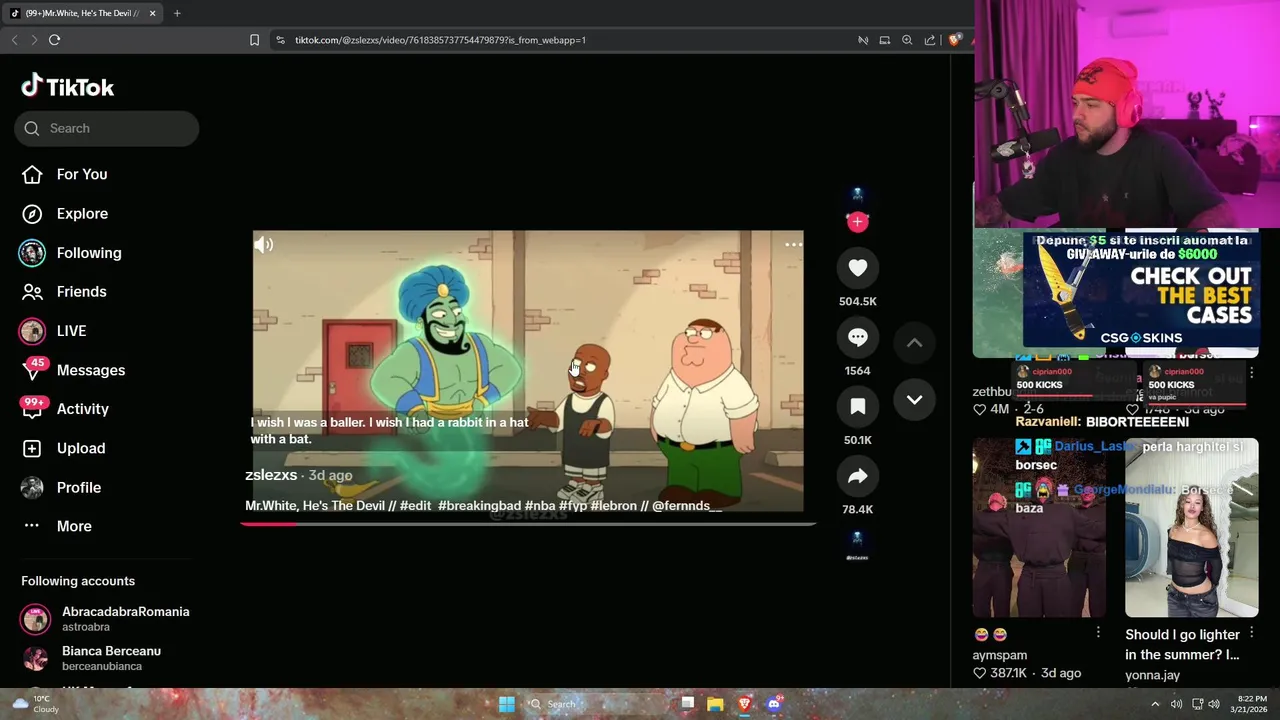Like the video with the heart icon
The width and height of the screenshot is (1280, 720).
(857, 268)
